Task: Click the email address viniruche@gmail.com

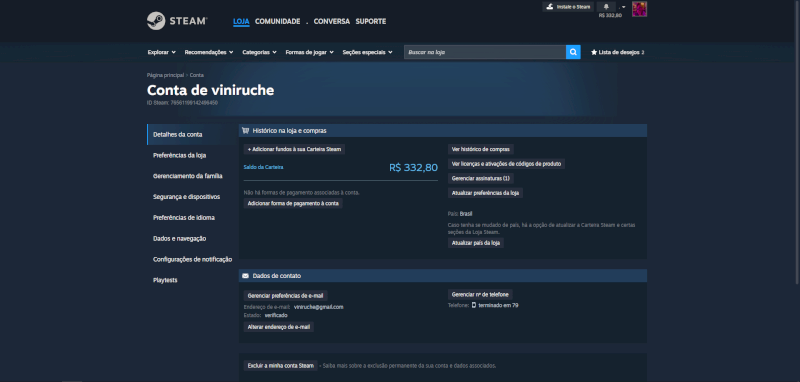Action: (x=319, y=307)
